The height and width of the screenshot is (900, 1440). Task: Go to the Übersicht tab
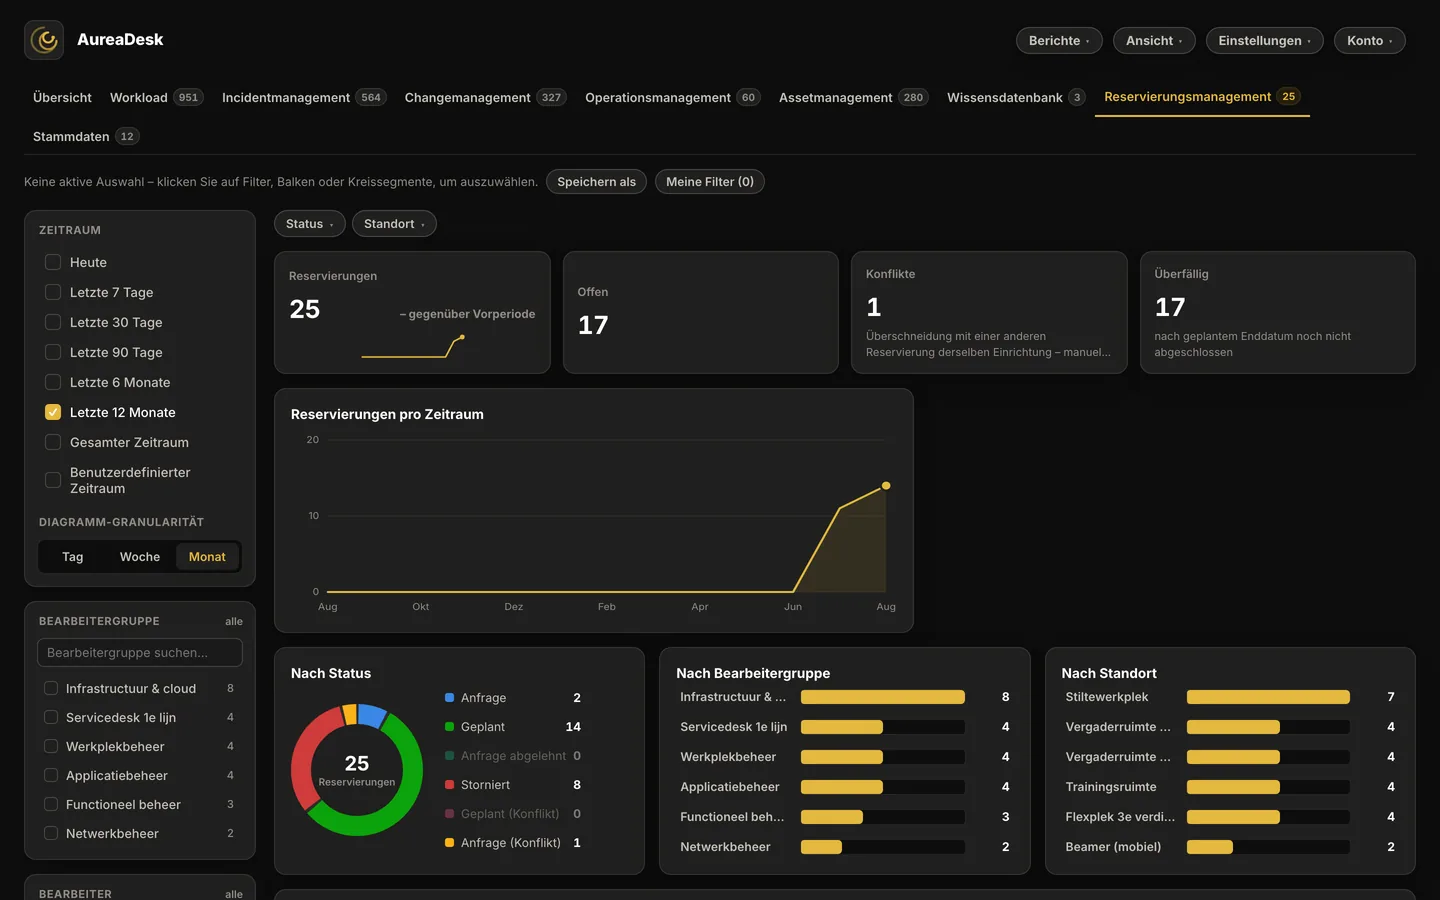tap(62, 97)
